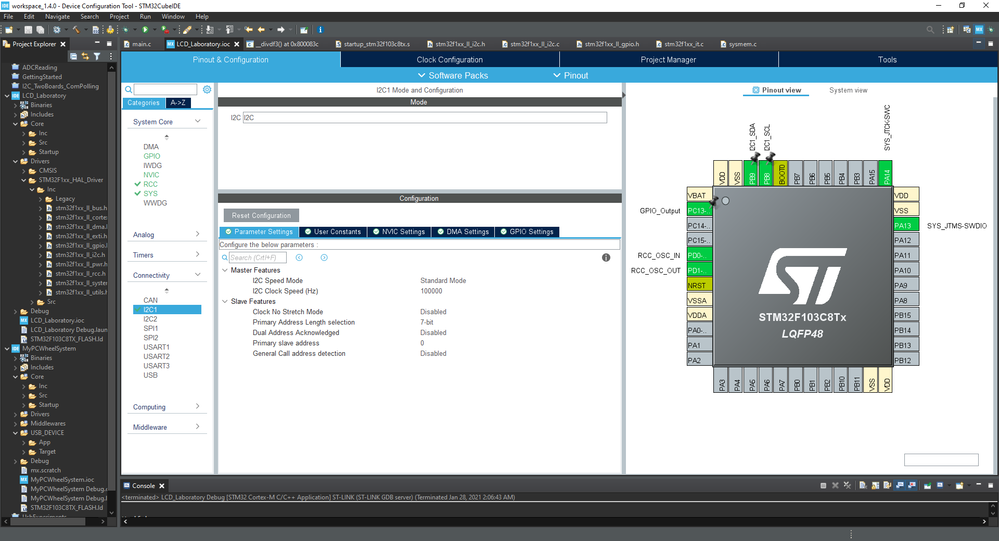Open the Navigate menu
Screen dimensions: 999x541
coord(57,17)
